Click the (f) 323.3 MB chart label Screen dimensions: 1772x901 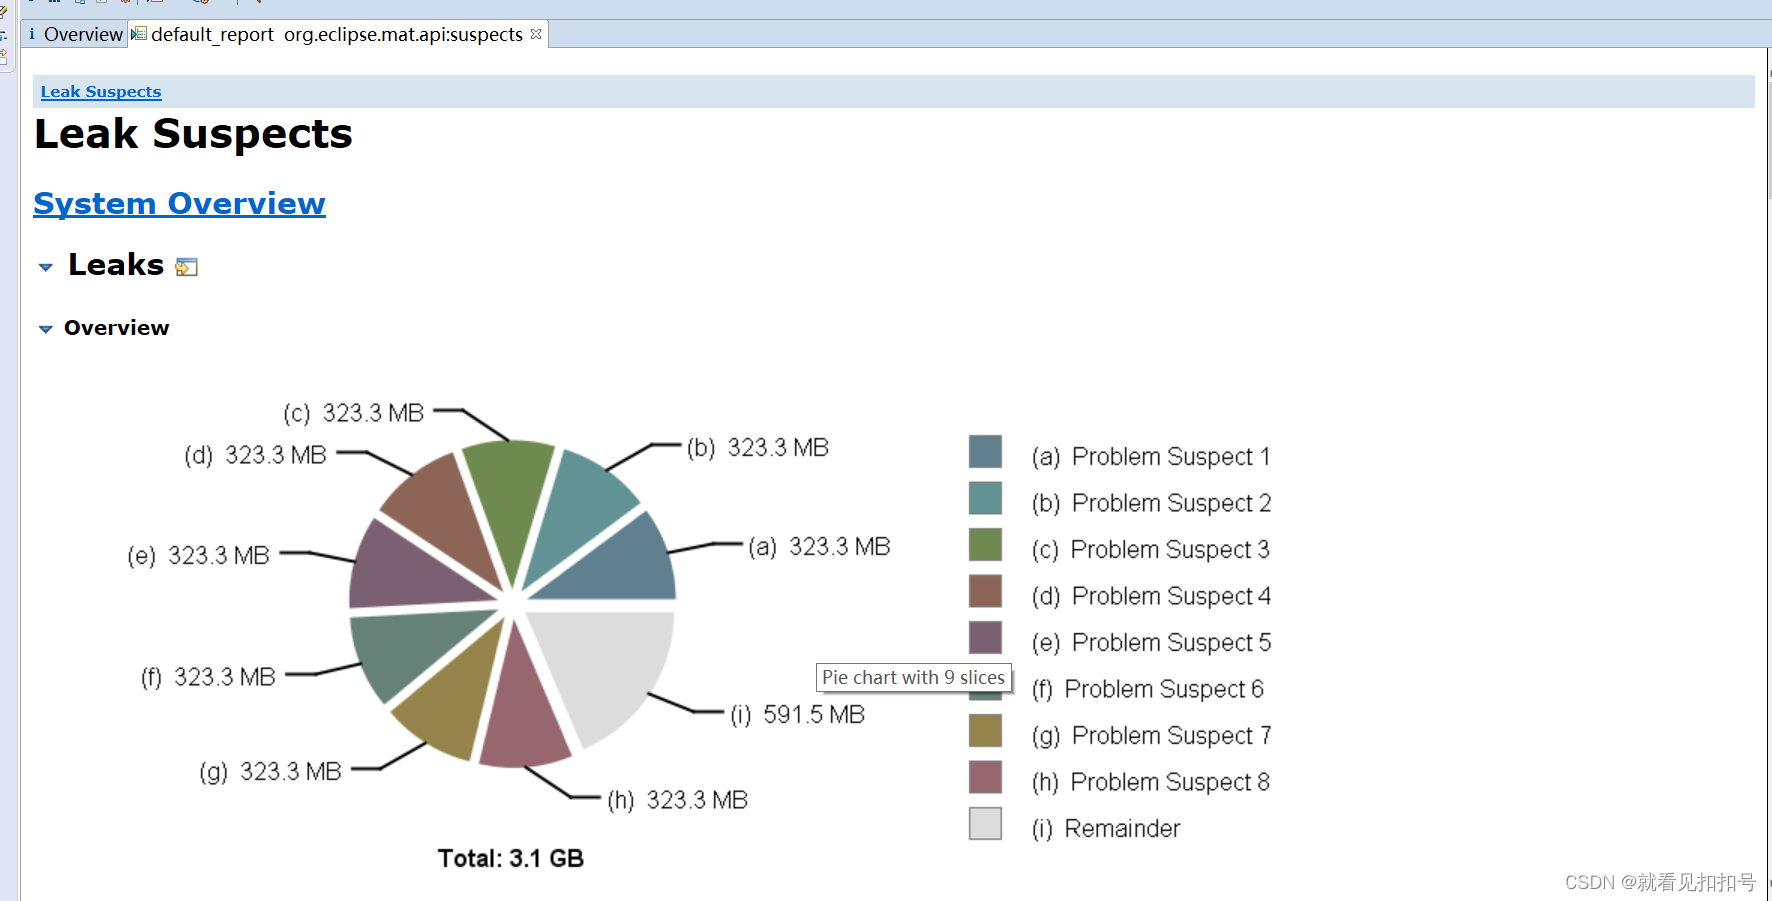click(208, 678)
